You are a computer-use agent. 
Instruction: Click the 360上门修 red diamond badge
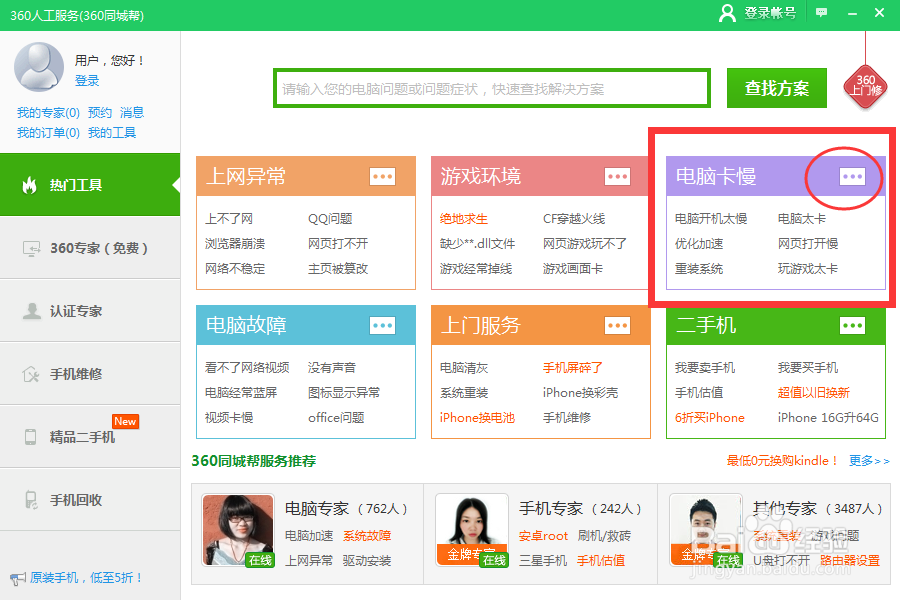(866, 86)
